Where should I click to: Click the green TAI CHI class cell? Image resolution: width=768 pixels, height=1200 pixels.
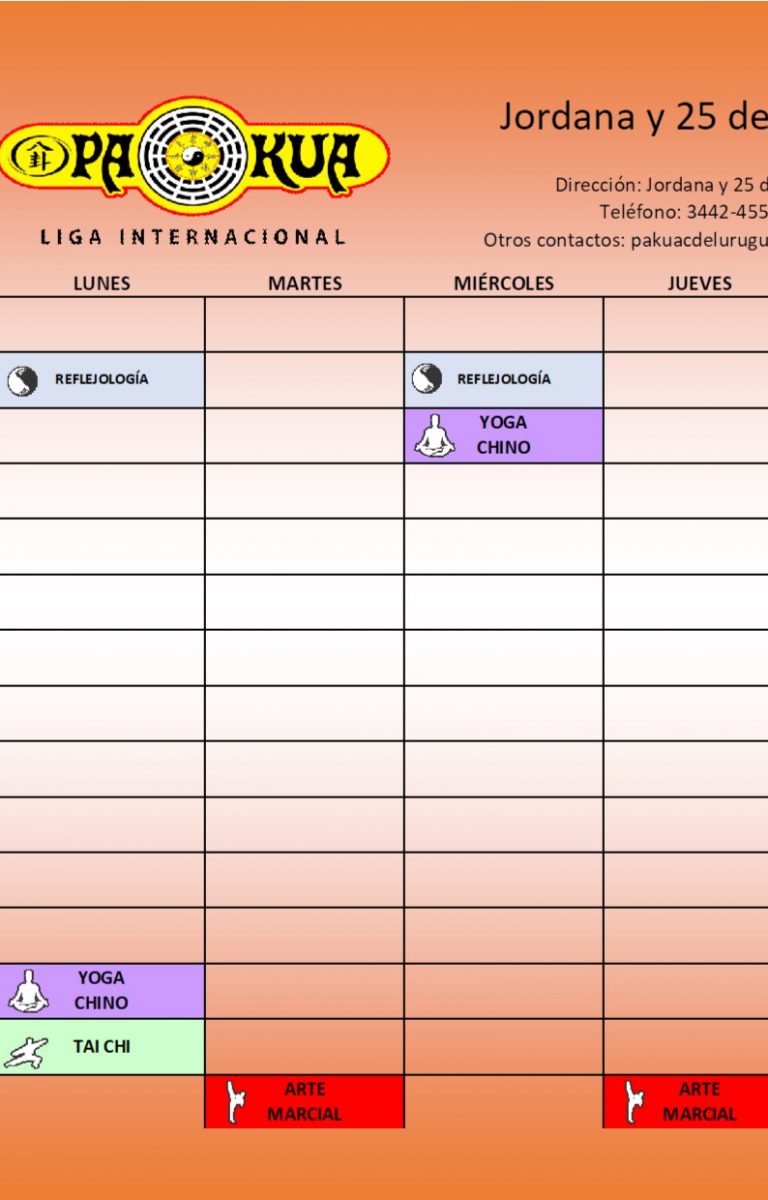pos(102,1047)
